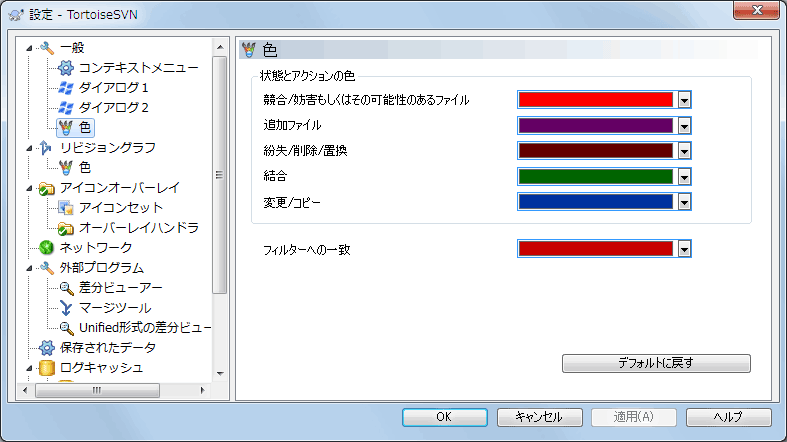Open dropdown arrow for フィルターへの一致 color

(685, 249)
